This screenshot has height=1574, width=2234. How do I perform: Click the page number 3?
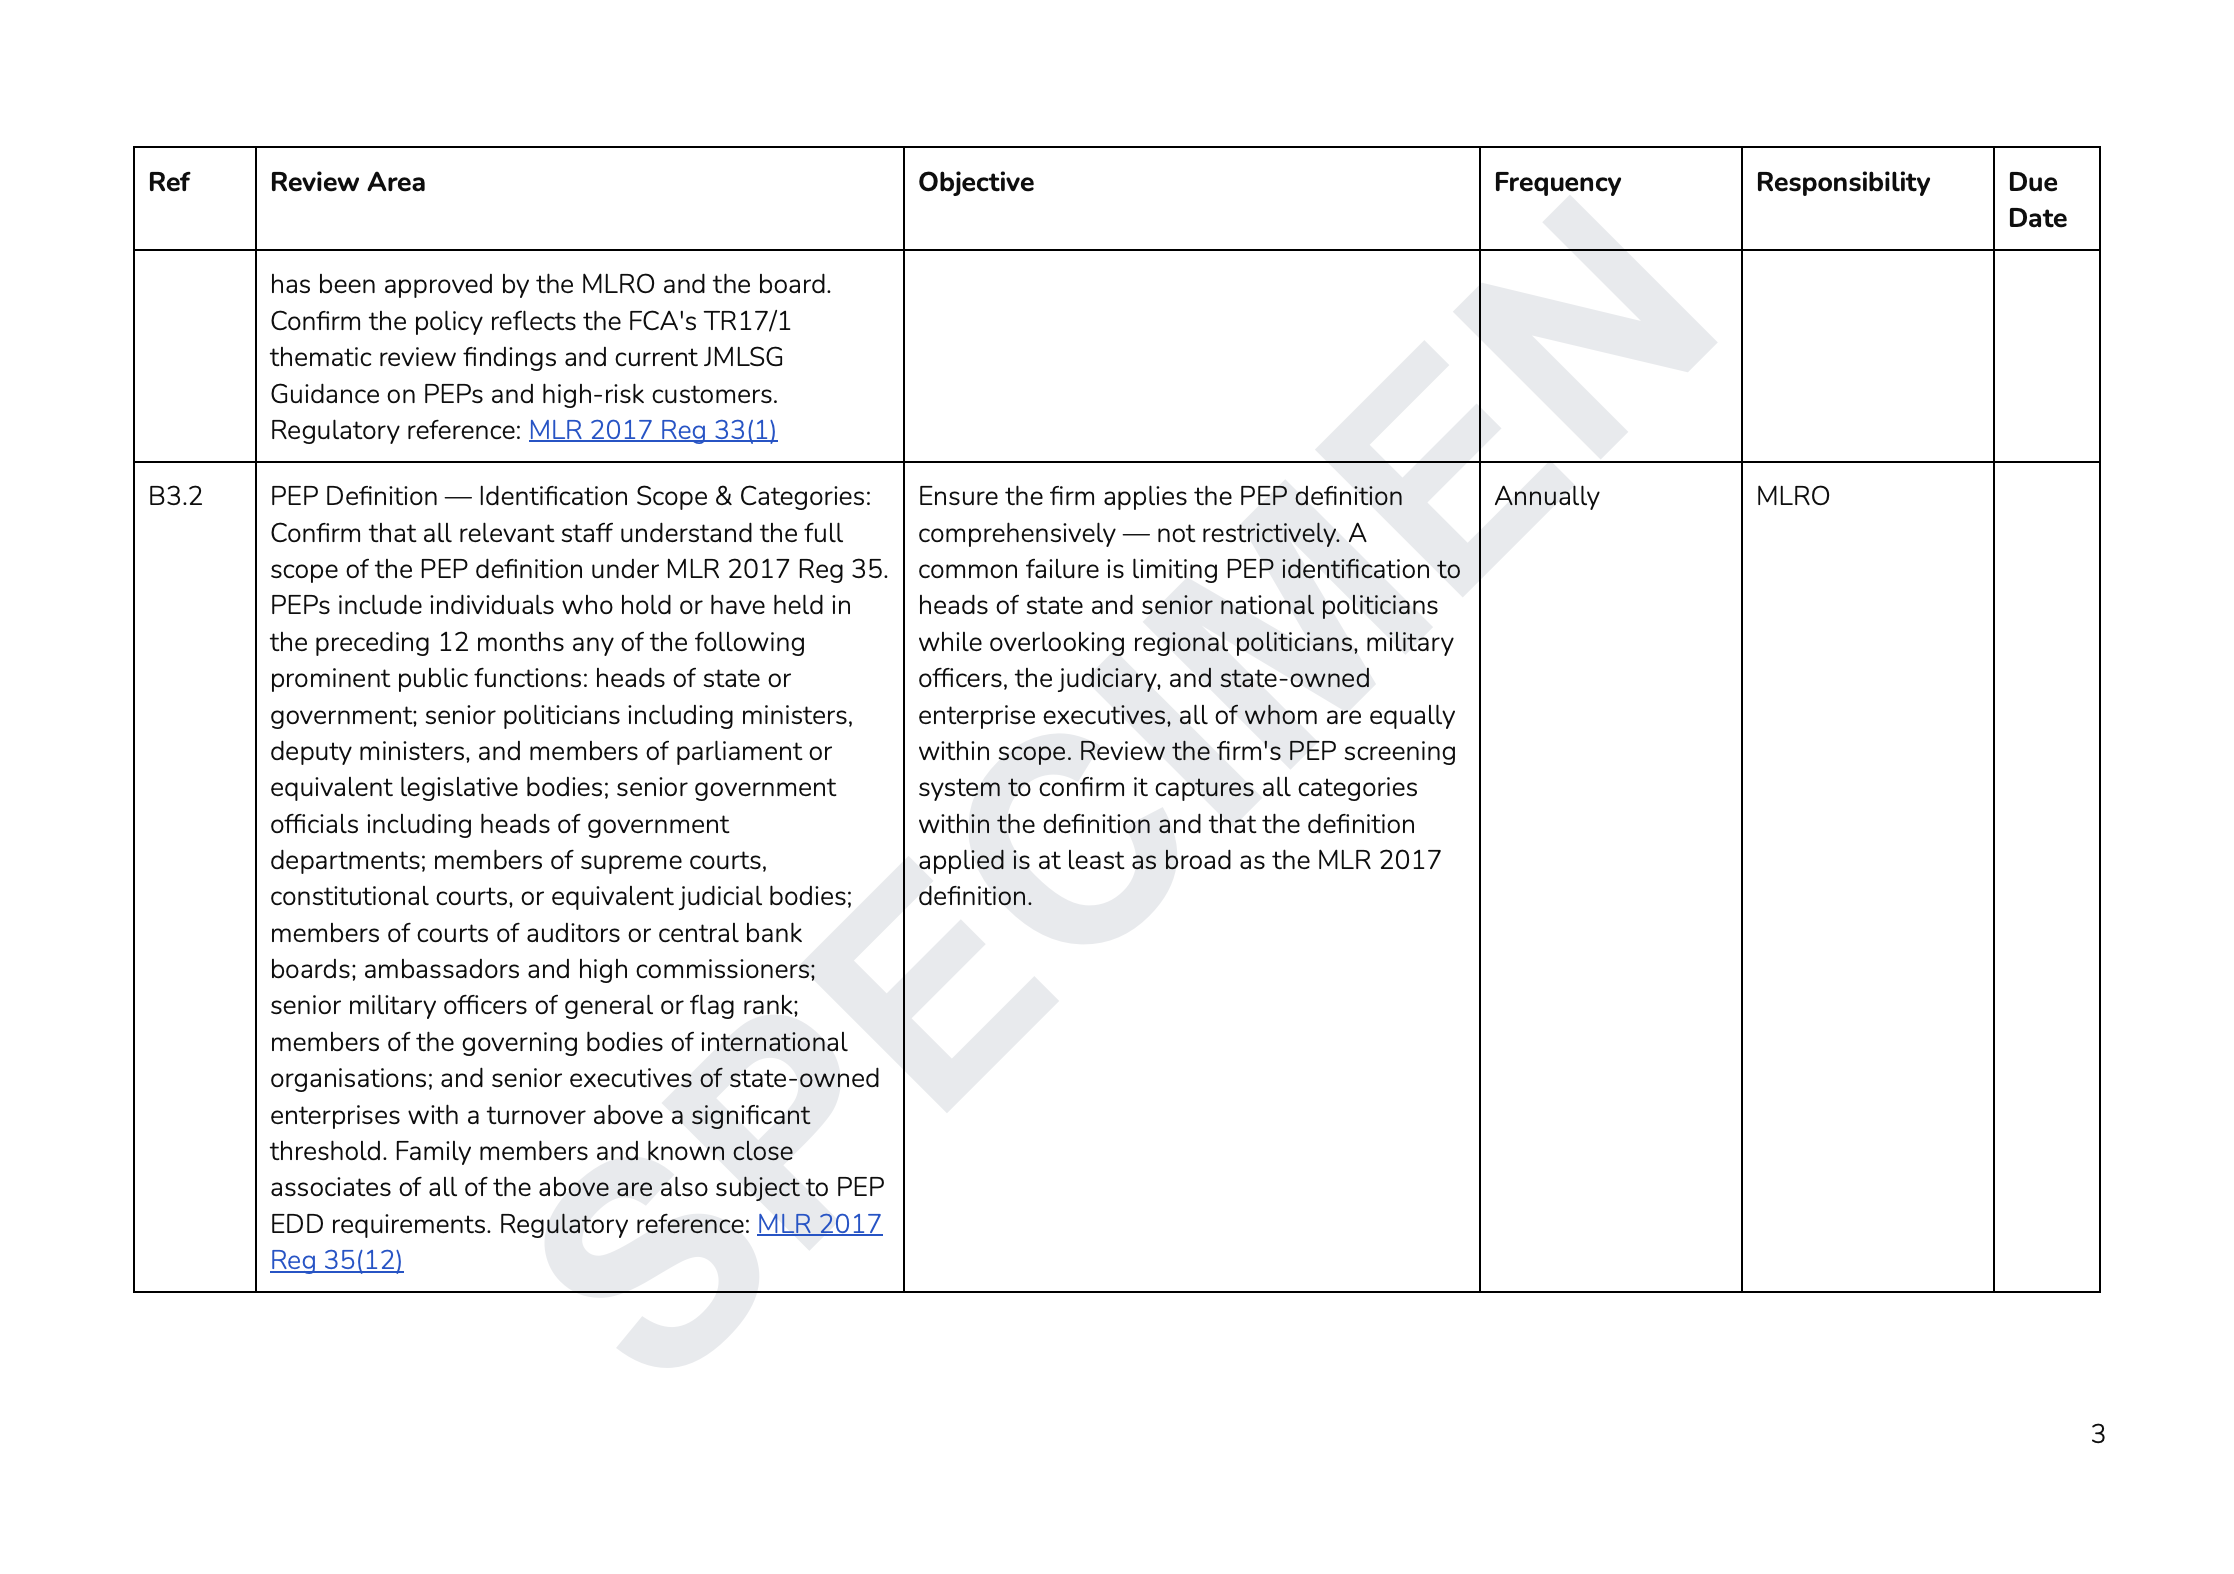point(2097,1434)
